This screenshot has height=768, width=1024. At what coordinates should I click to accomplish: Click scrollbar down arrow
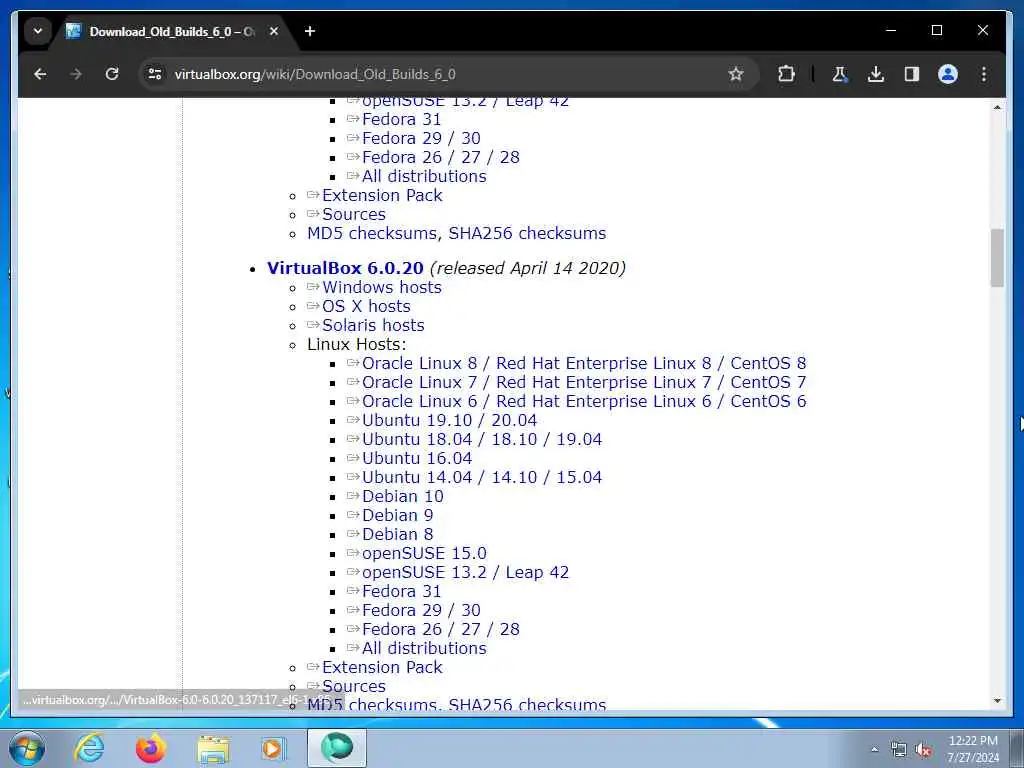pos(997,701)
